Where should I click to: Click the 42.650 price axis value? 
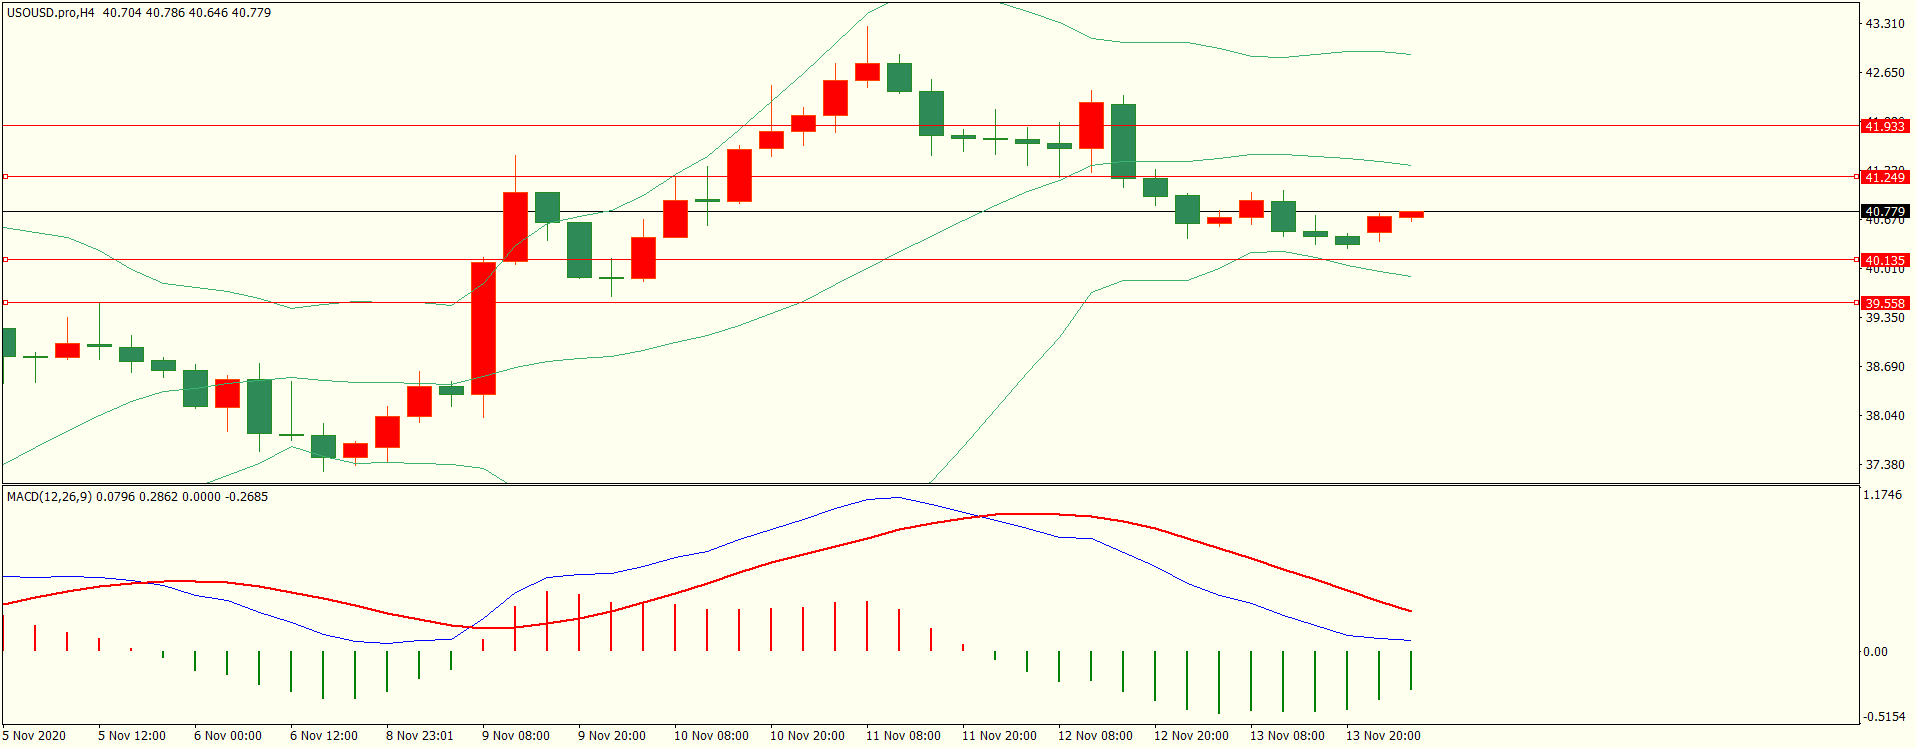pos(1885,73)
